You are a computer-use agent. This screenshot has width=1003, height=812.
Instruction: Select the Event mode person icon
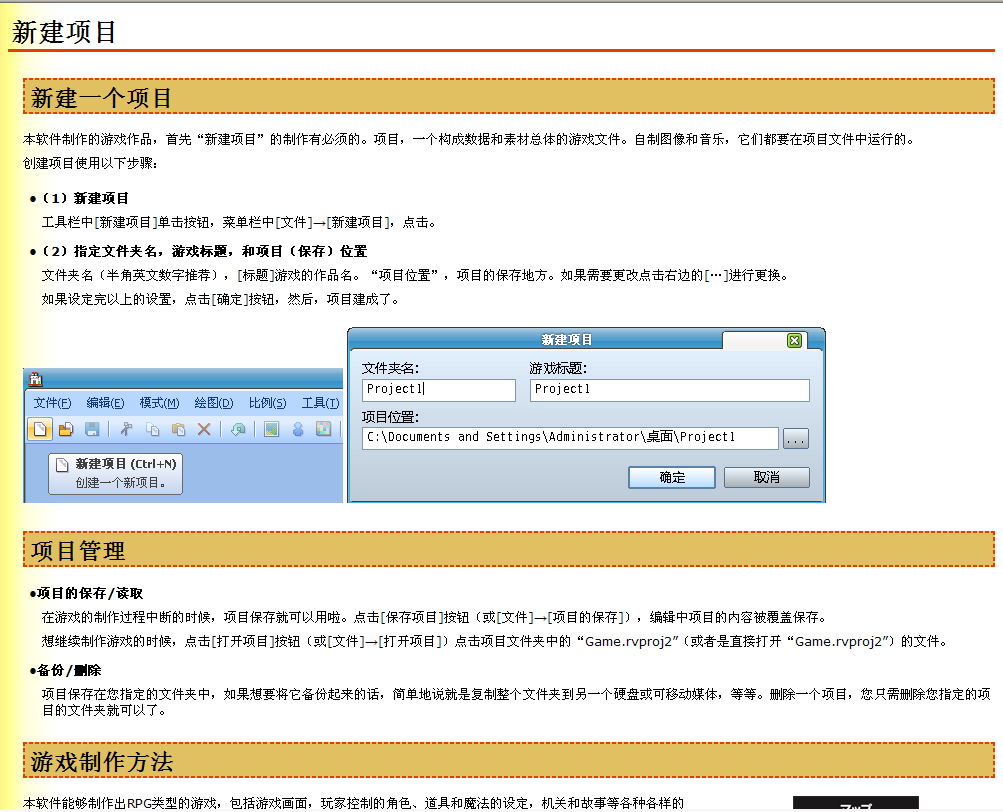[297, 429]
